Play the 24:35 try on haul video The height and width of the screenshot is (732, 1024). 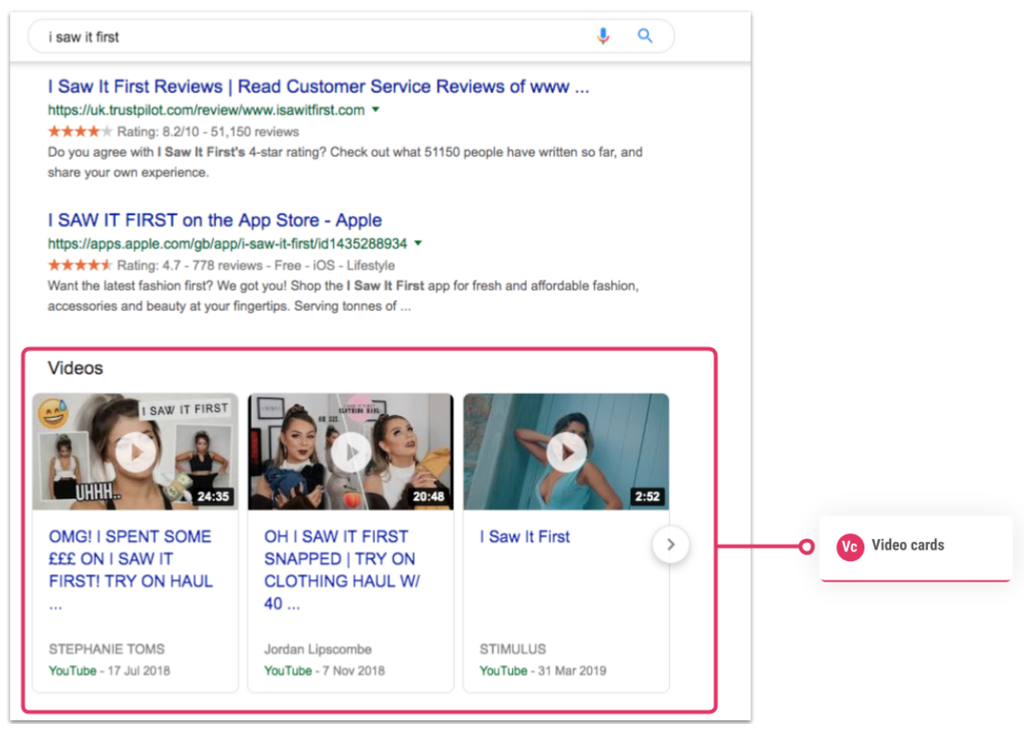(x=135, y=452)
